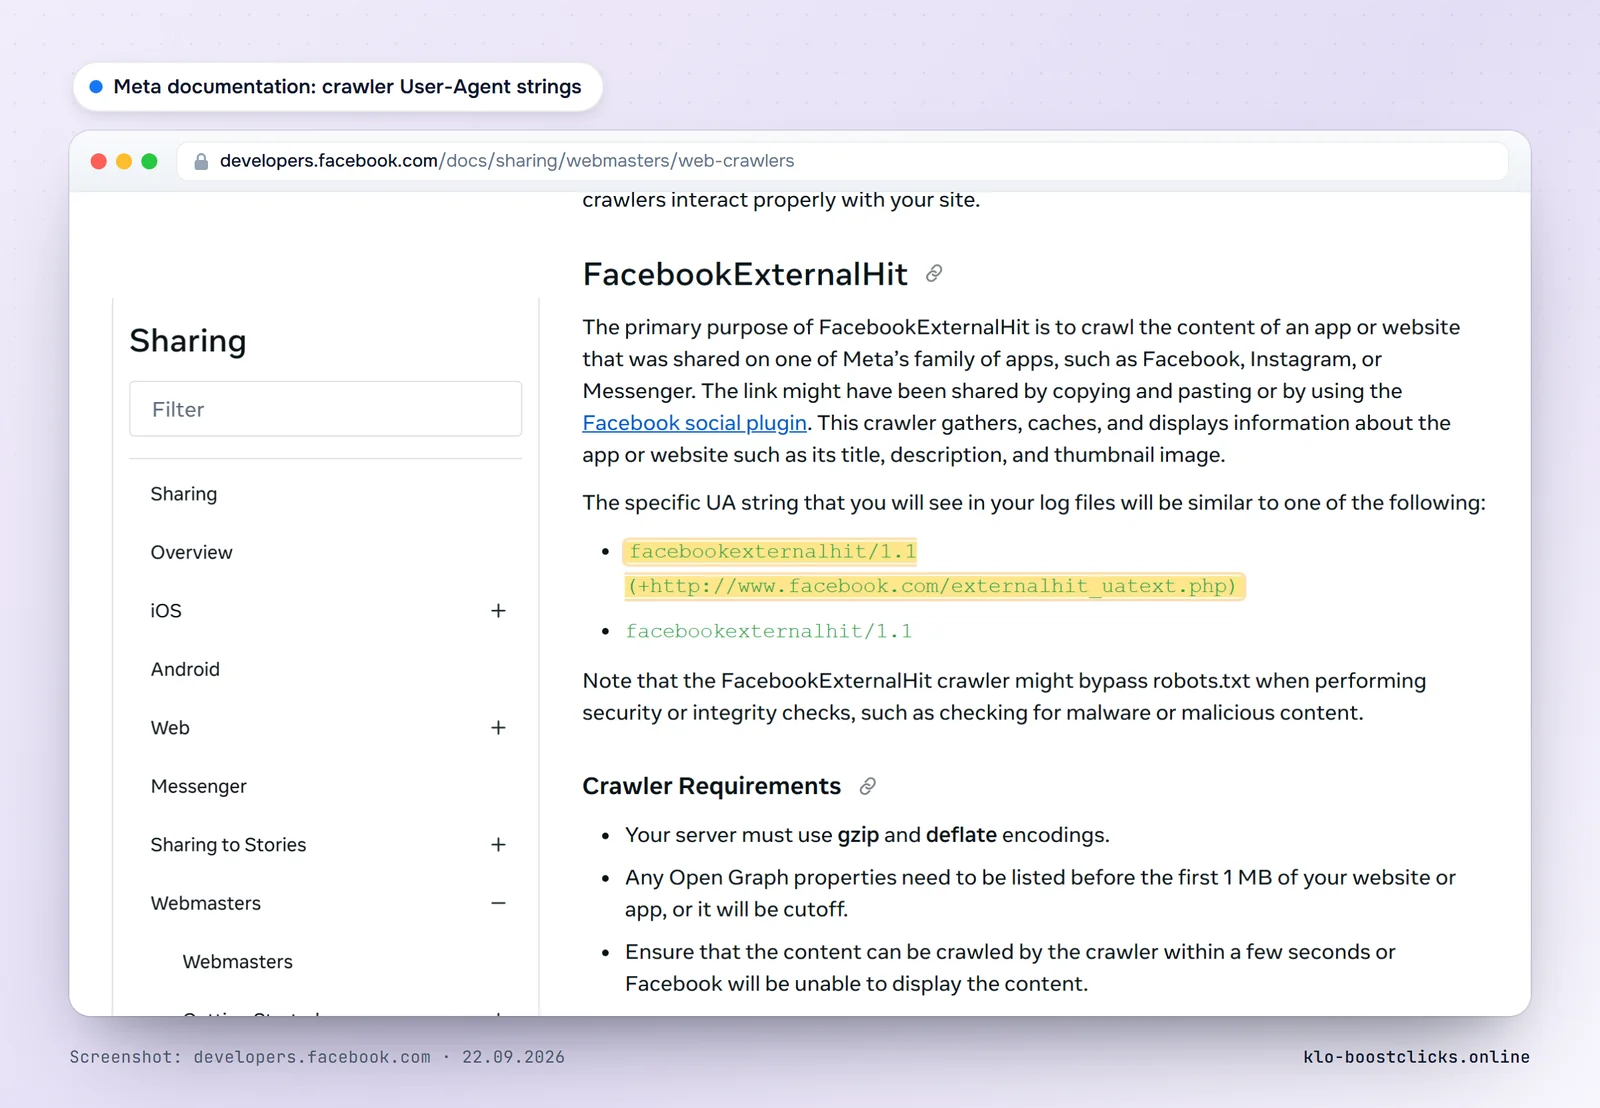The width and height of the screenshot is (1600, 1108).
Task: Expand the Web sidebar section
Action: (498, 728)
